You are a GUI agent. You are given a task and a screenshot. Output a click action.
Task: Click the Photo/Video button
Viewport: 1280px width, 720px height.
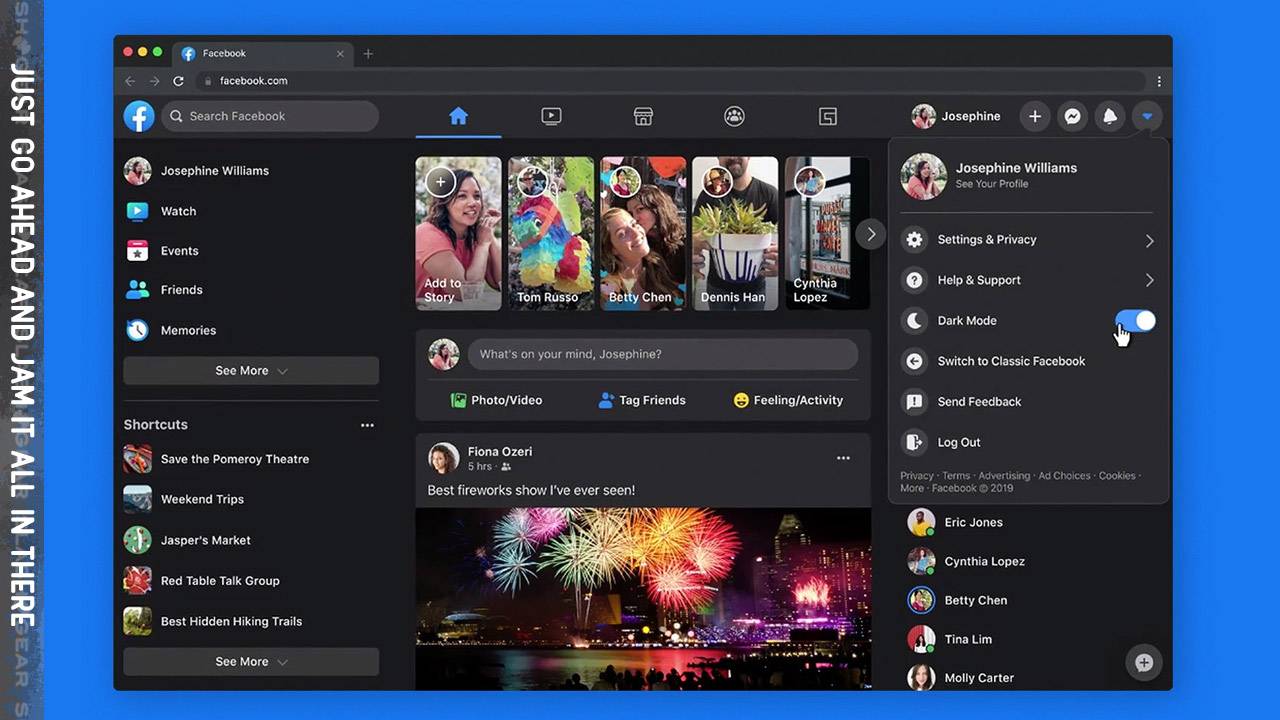pos(497,400)
